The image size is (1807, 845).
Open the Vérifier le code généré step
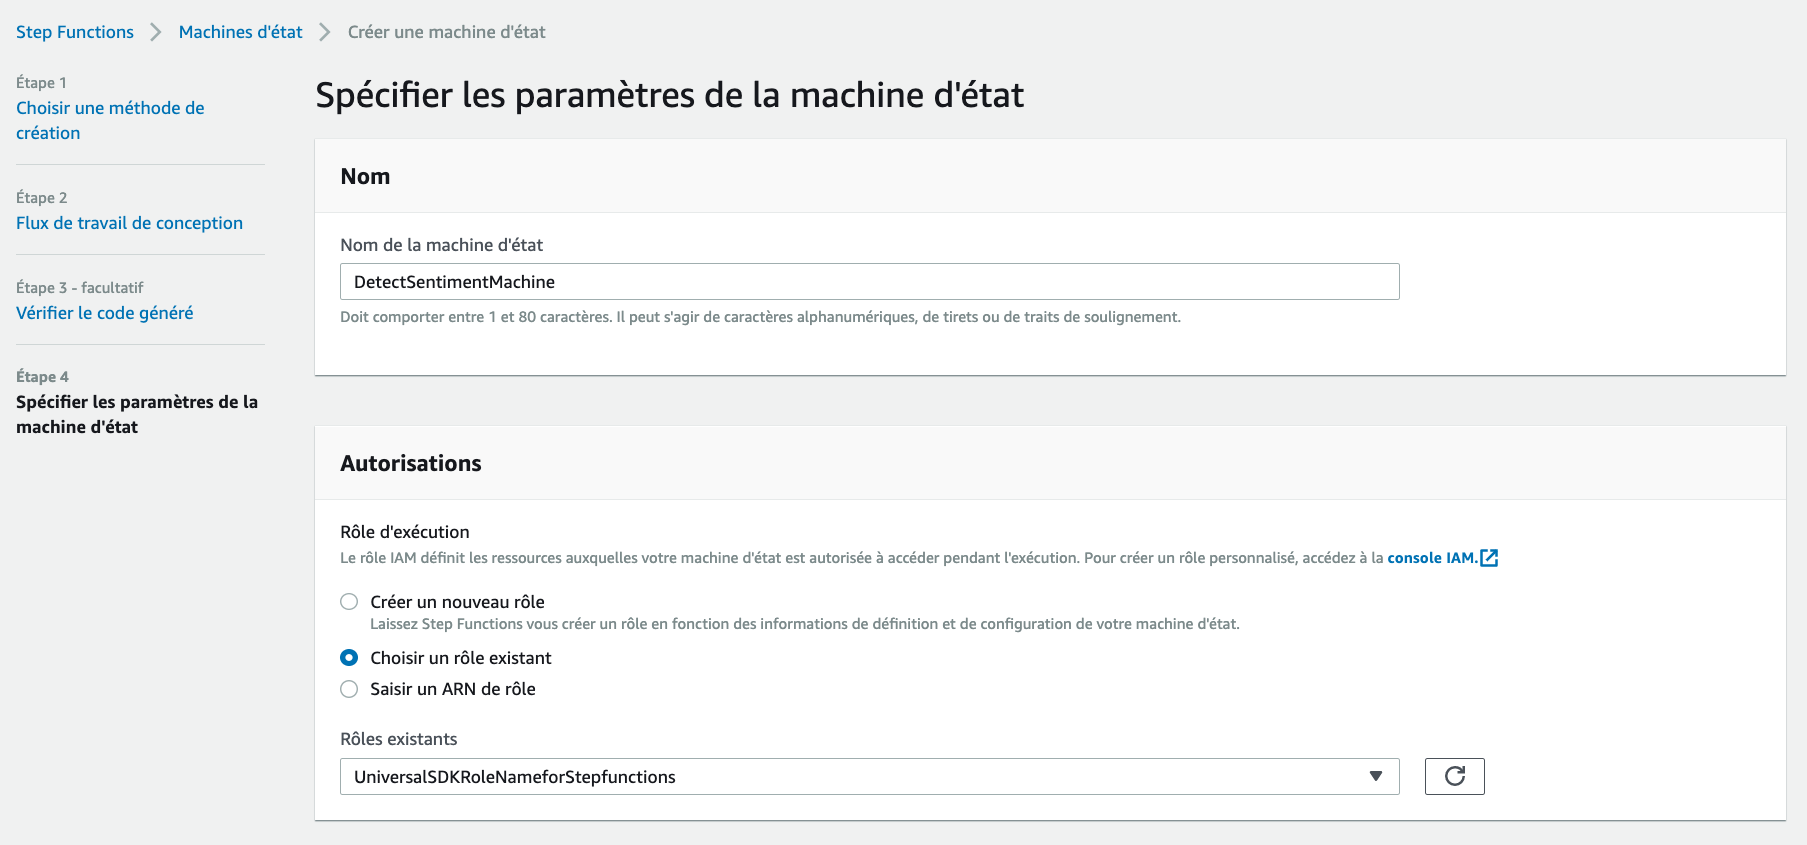tap(105, 313)
